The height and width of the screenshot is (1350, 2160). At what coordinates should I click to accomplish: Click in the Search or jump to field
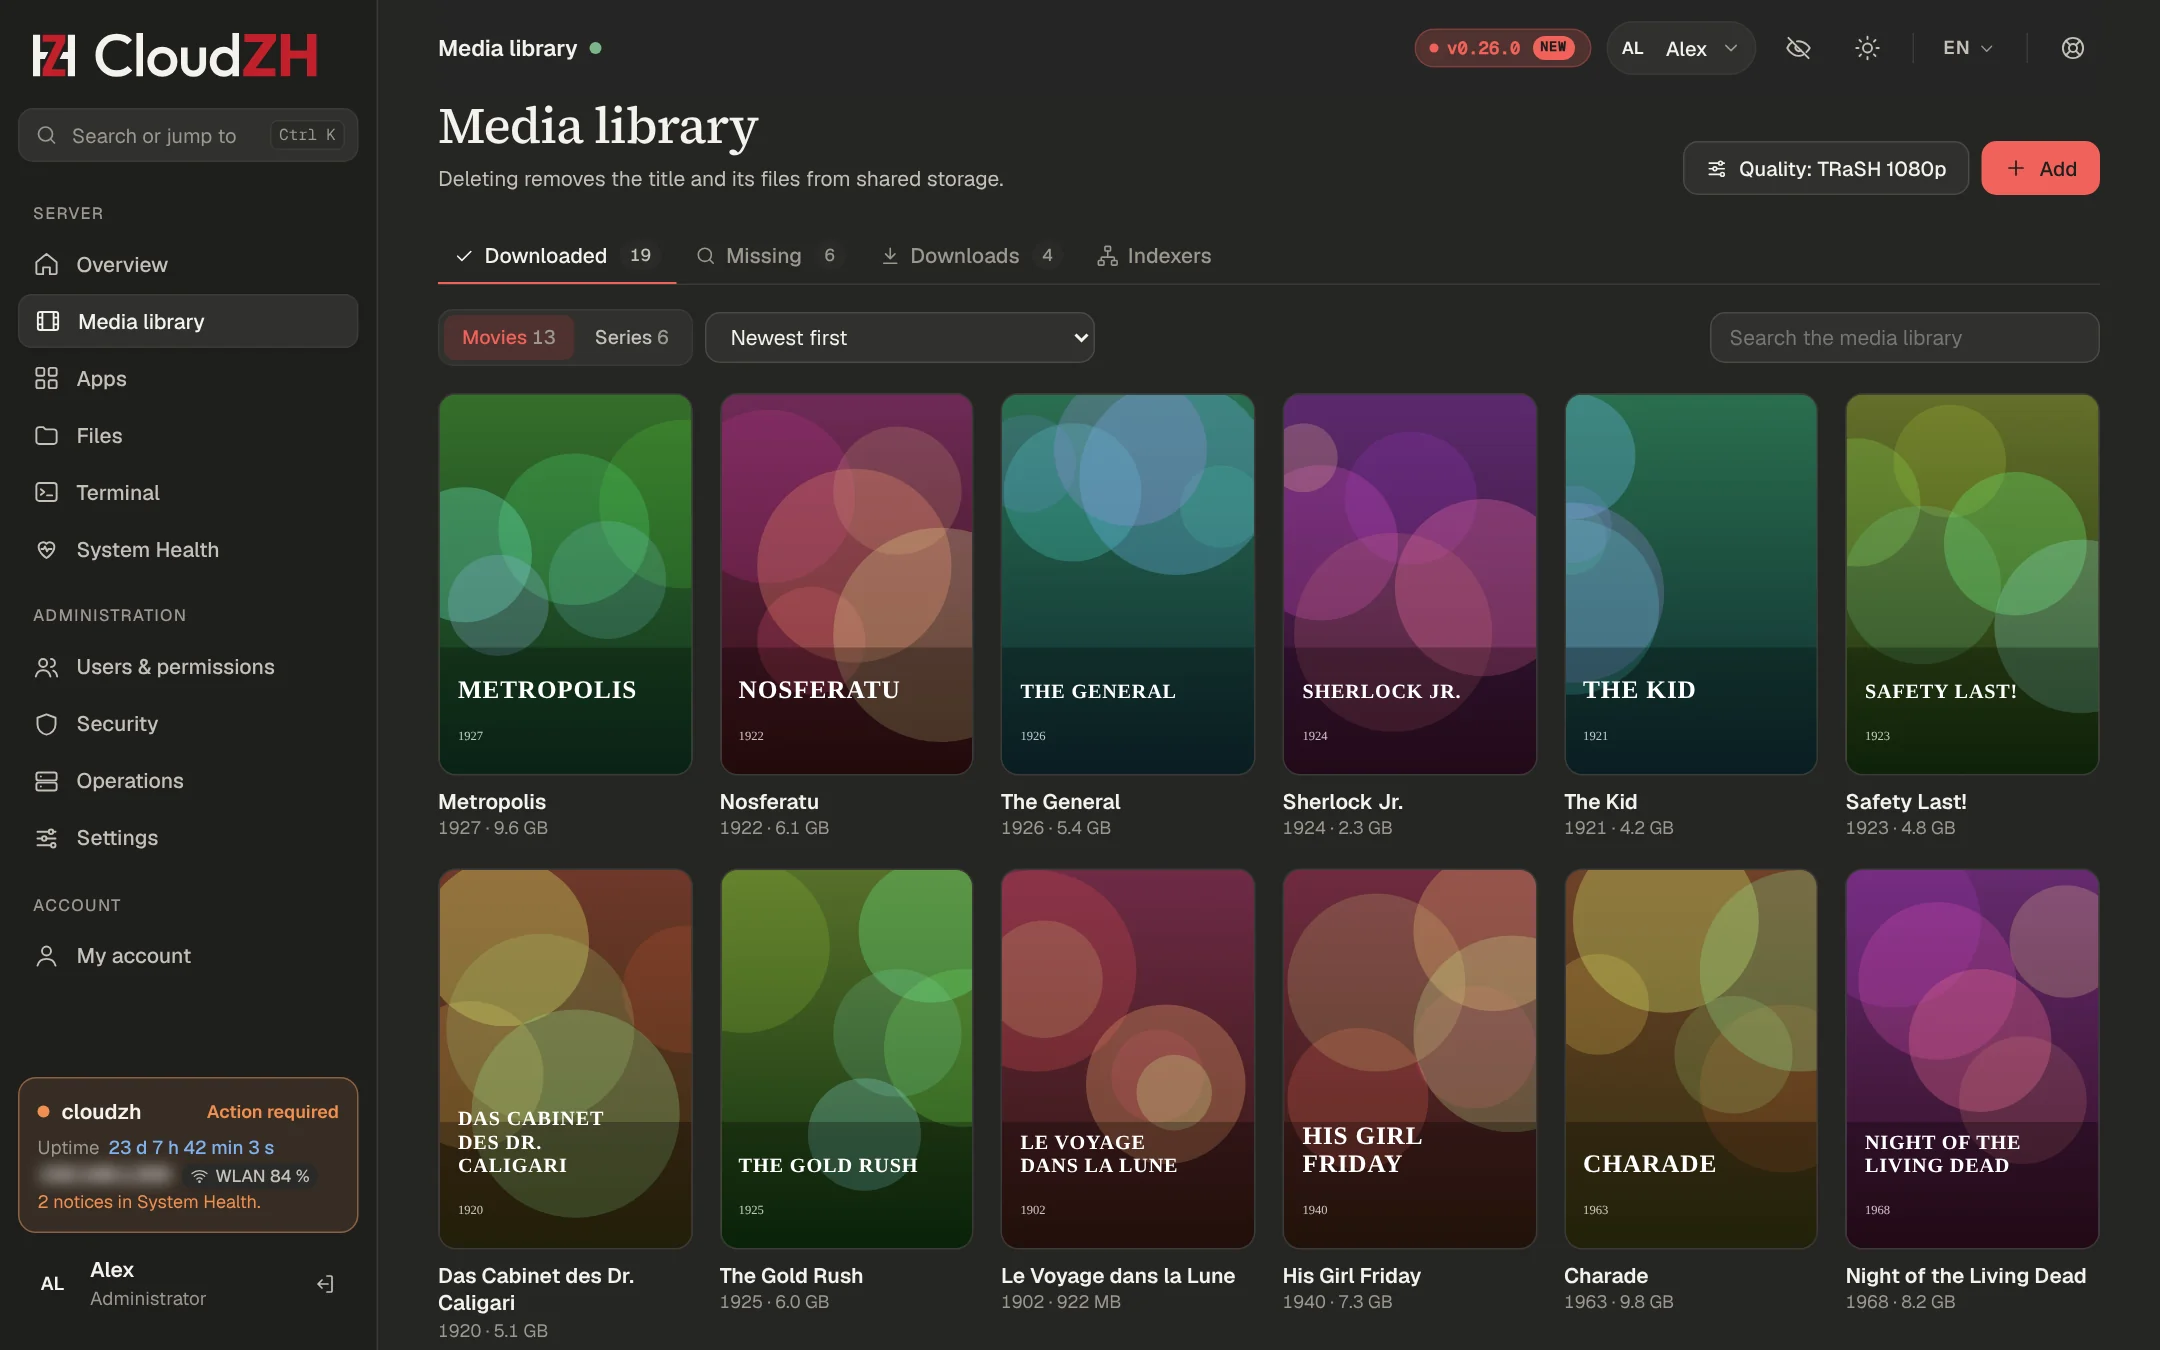[188, 135]
